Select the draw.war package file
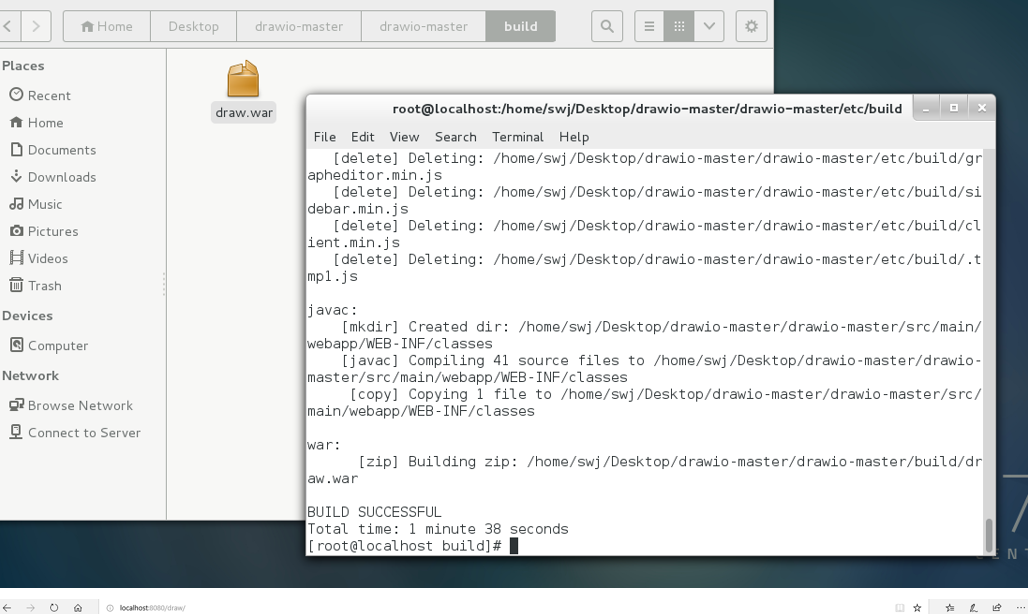1028x614 pixels. tap(243, 91)
